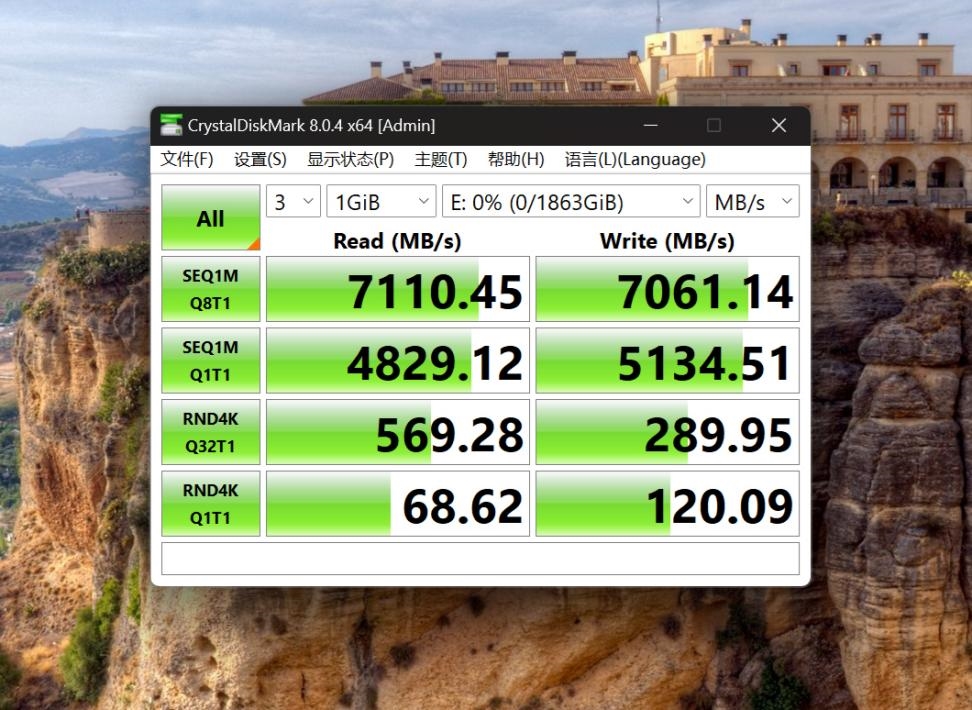Start the SEQ1M Q8T1 test
Image resolution: width=972 pixels, height=710 pixels.
[x=211, y=289]
